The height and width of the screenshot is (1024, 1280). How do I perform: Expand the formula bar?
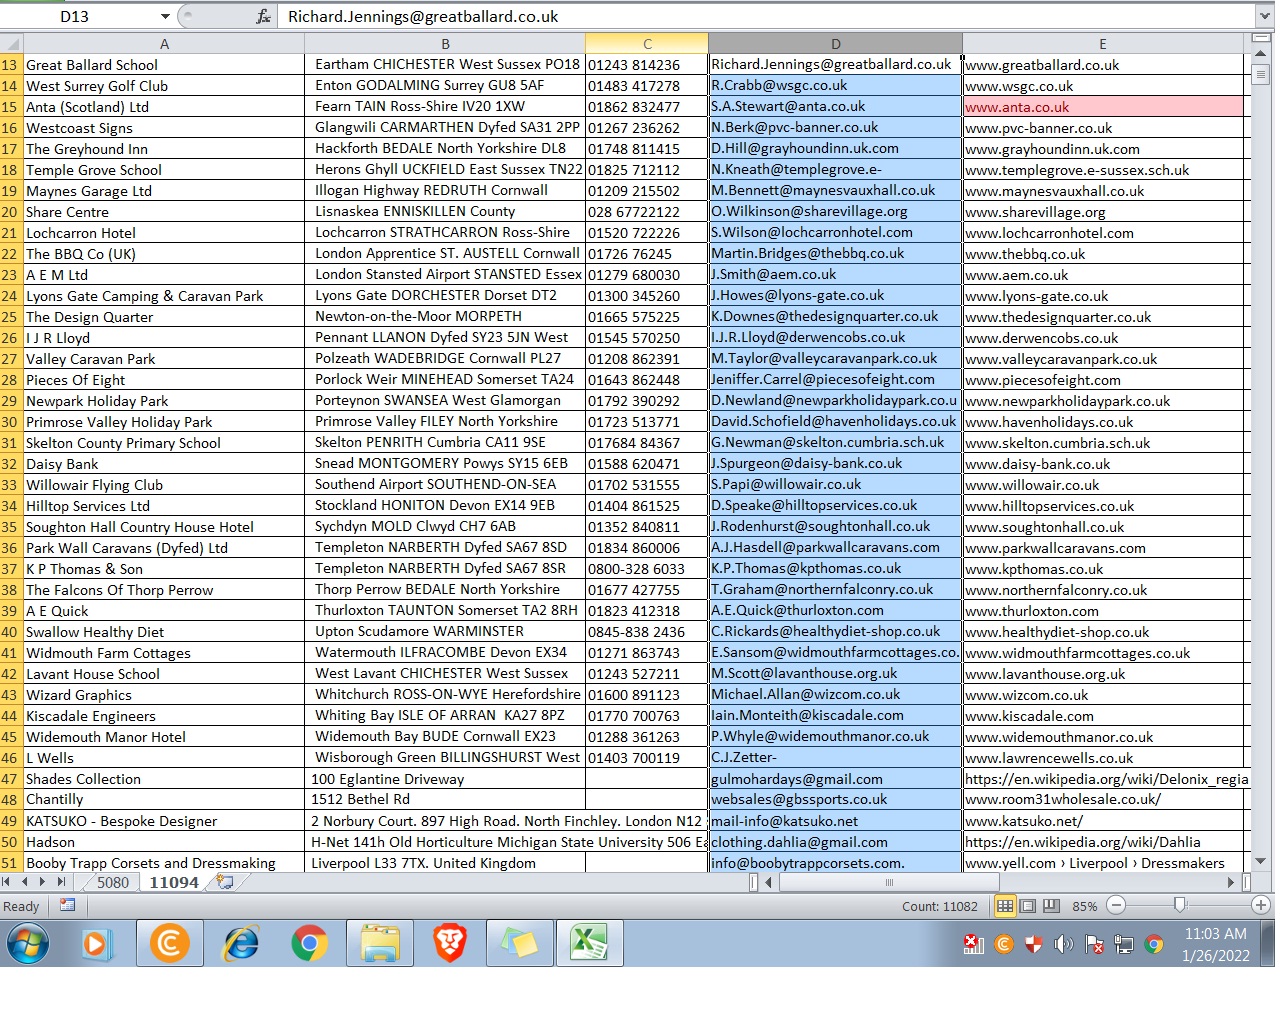tap(1265, 16)
